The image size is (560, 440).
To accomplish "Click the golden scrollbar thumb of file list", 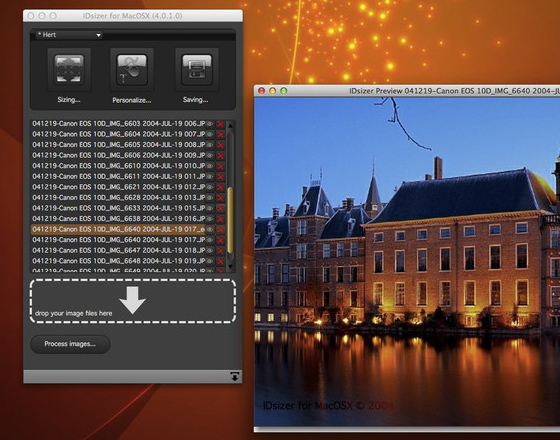I will tap(230, 220).
